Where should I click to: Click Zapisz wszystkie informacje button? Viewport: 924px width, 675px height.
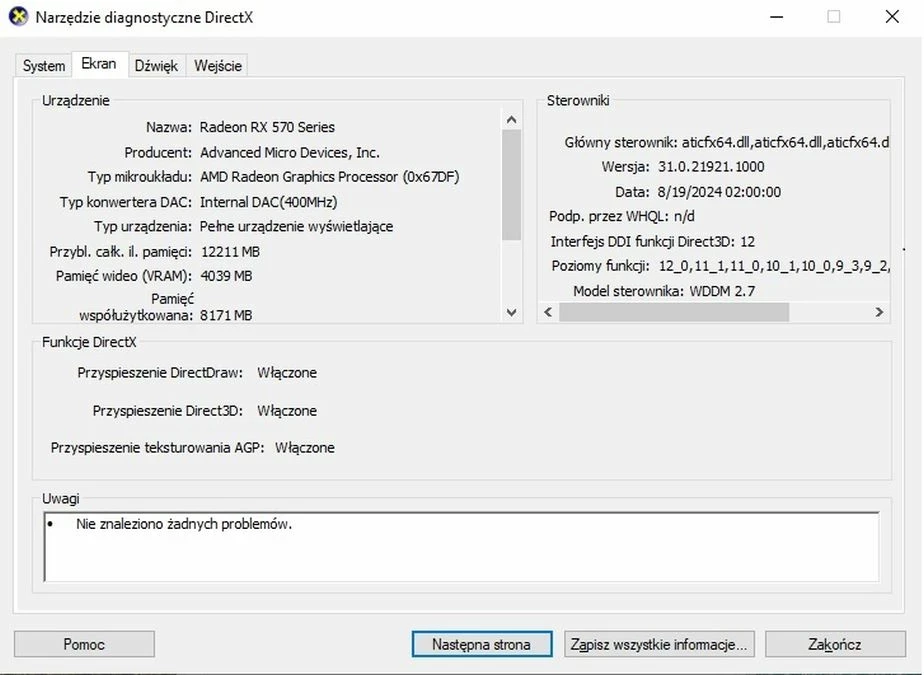[659, 643]
